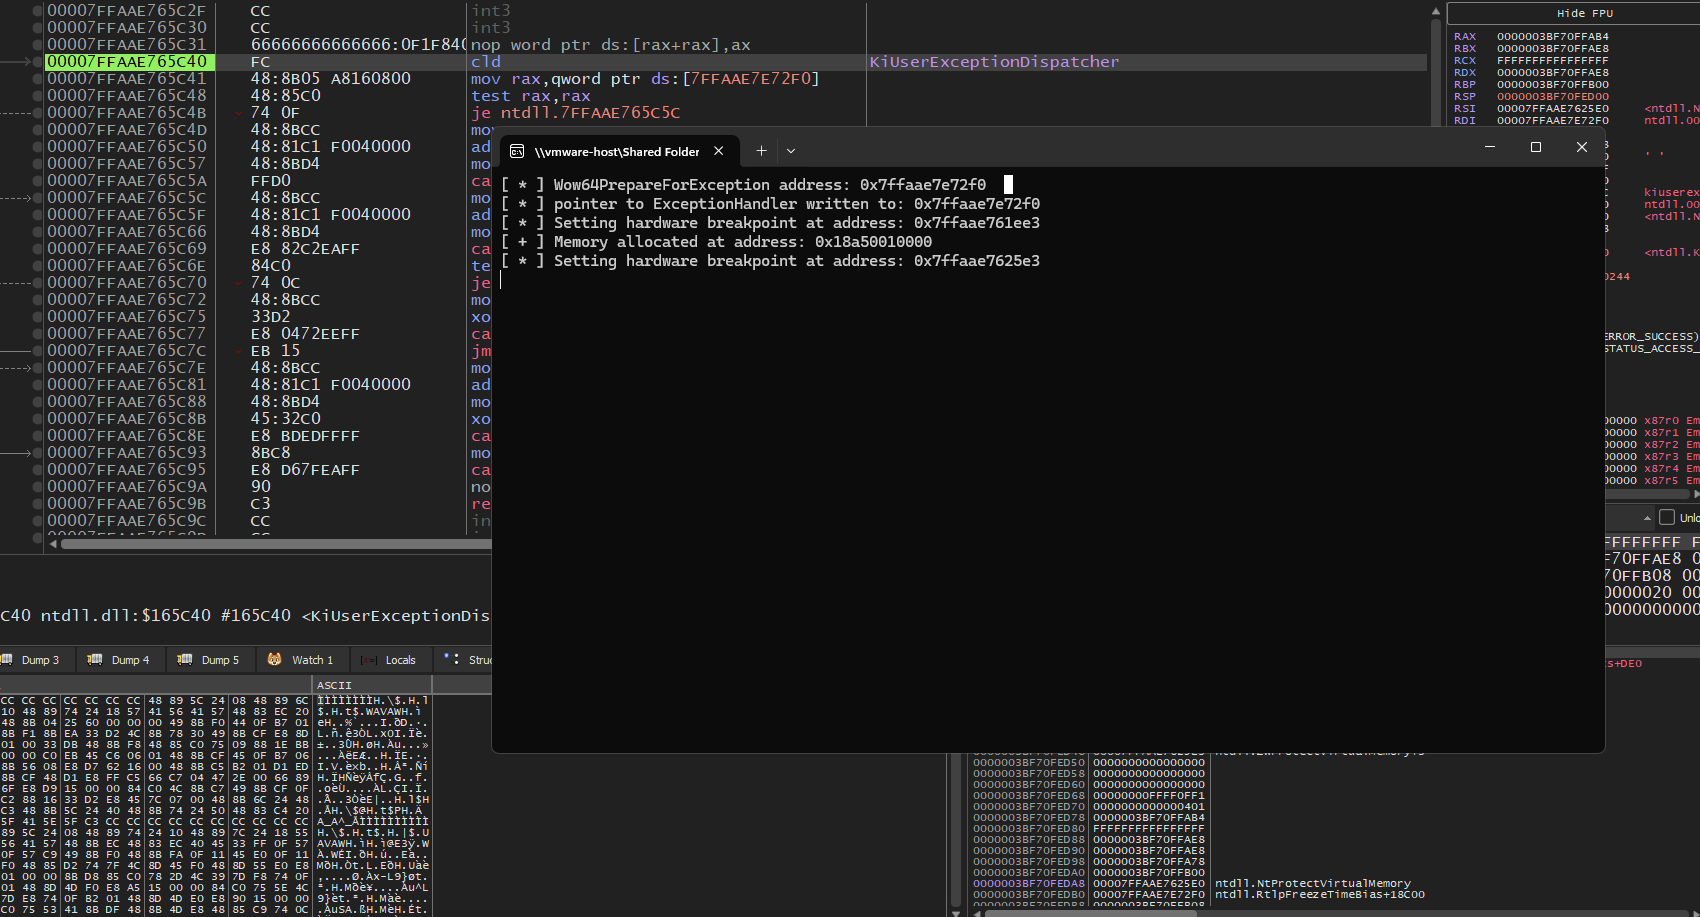The image size is (1700, 917).
Task: Click the Watch 1 dog icon
Action: coord(275,660)
